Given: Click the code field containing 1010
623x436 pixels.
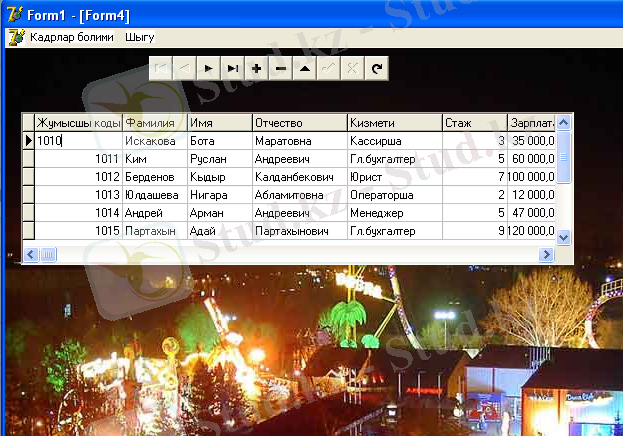Looking at the screenshot, I should point(79,141).
